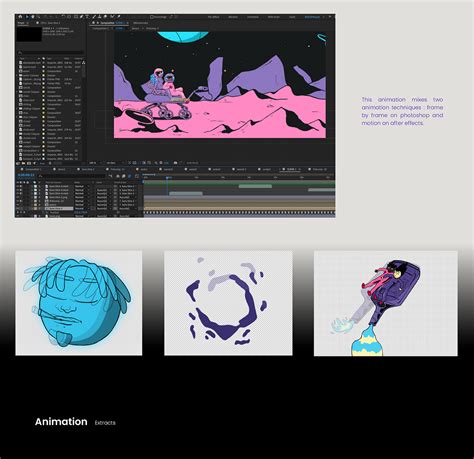Select the Clone Stamp tool

[100, 17]
